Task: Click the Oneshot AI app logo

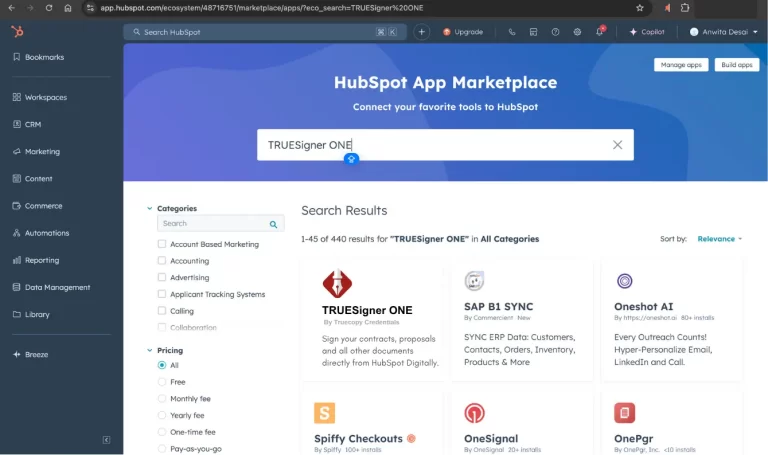Action: click(x=624, y=281)
